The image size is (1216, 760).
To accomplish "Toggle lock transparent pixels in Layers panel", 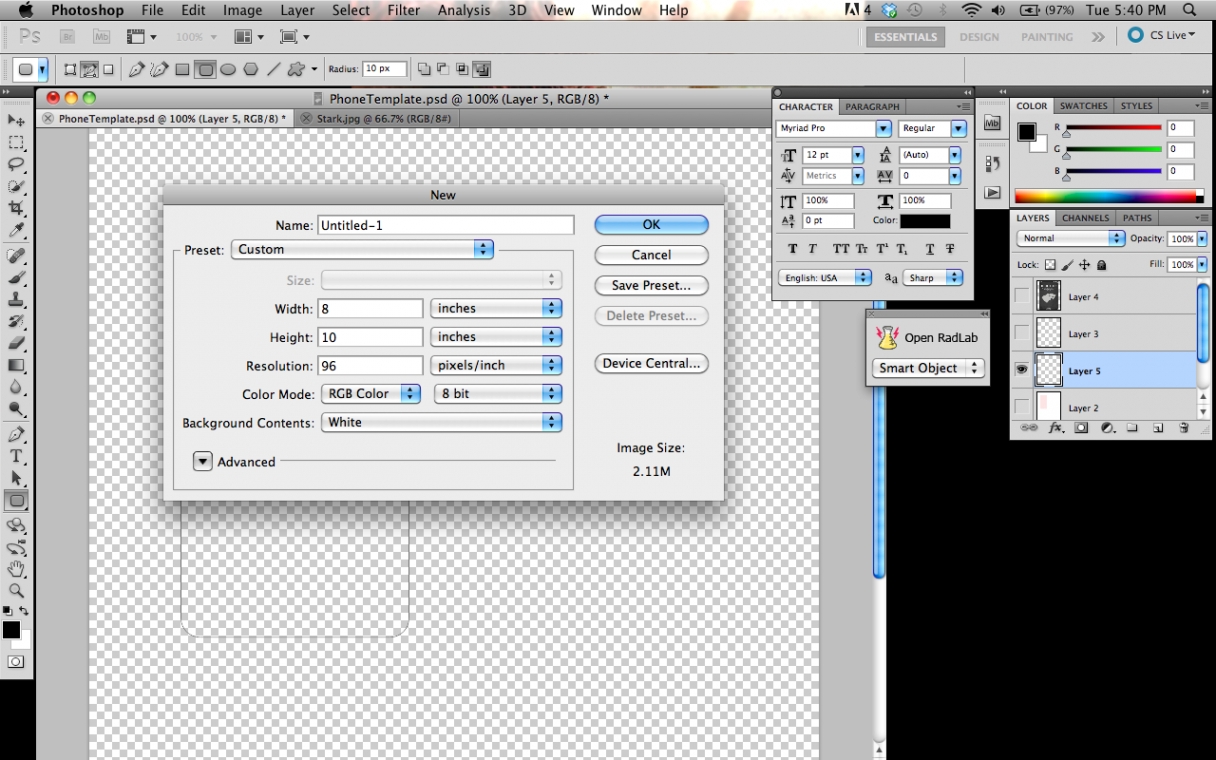I will [x=1050, y=265].
